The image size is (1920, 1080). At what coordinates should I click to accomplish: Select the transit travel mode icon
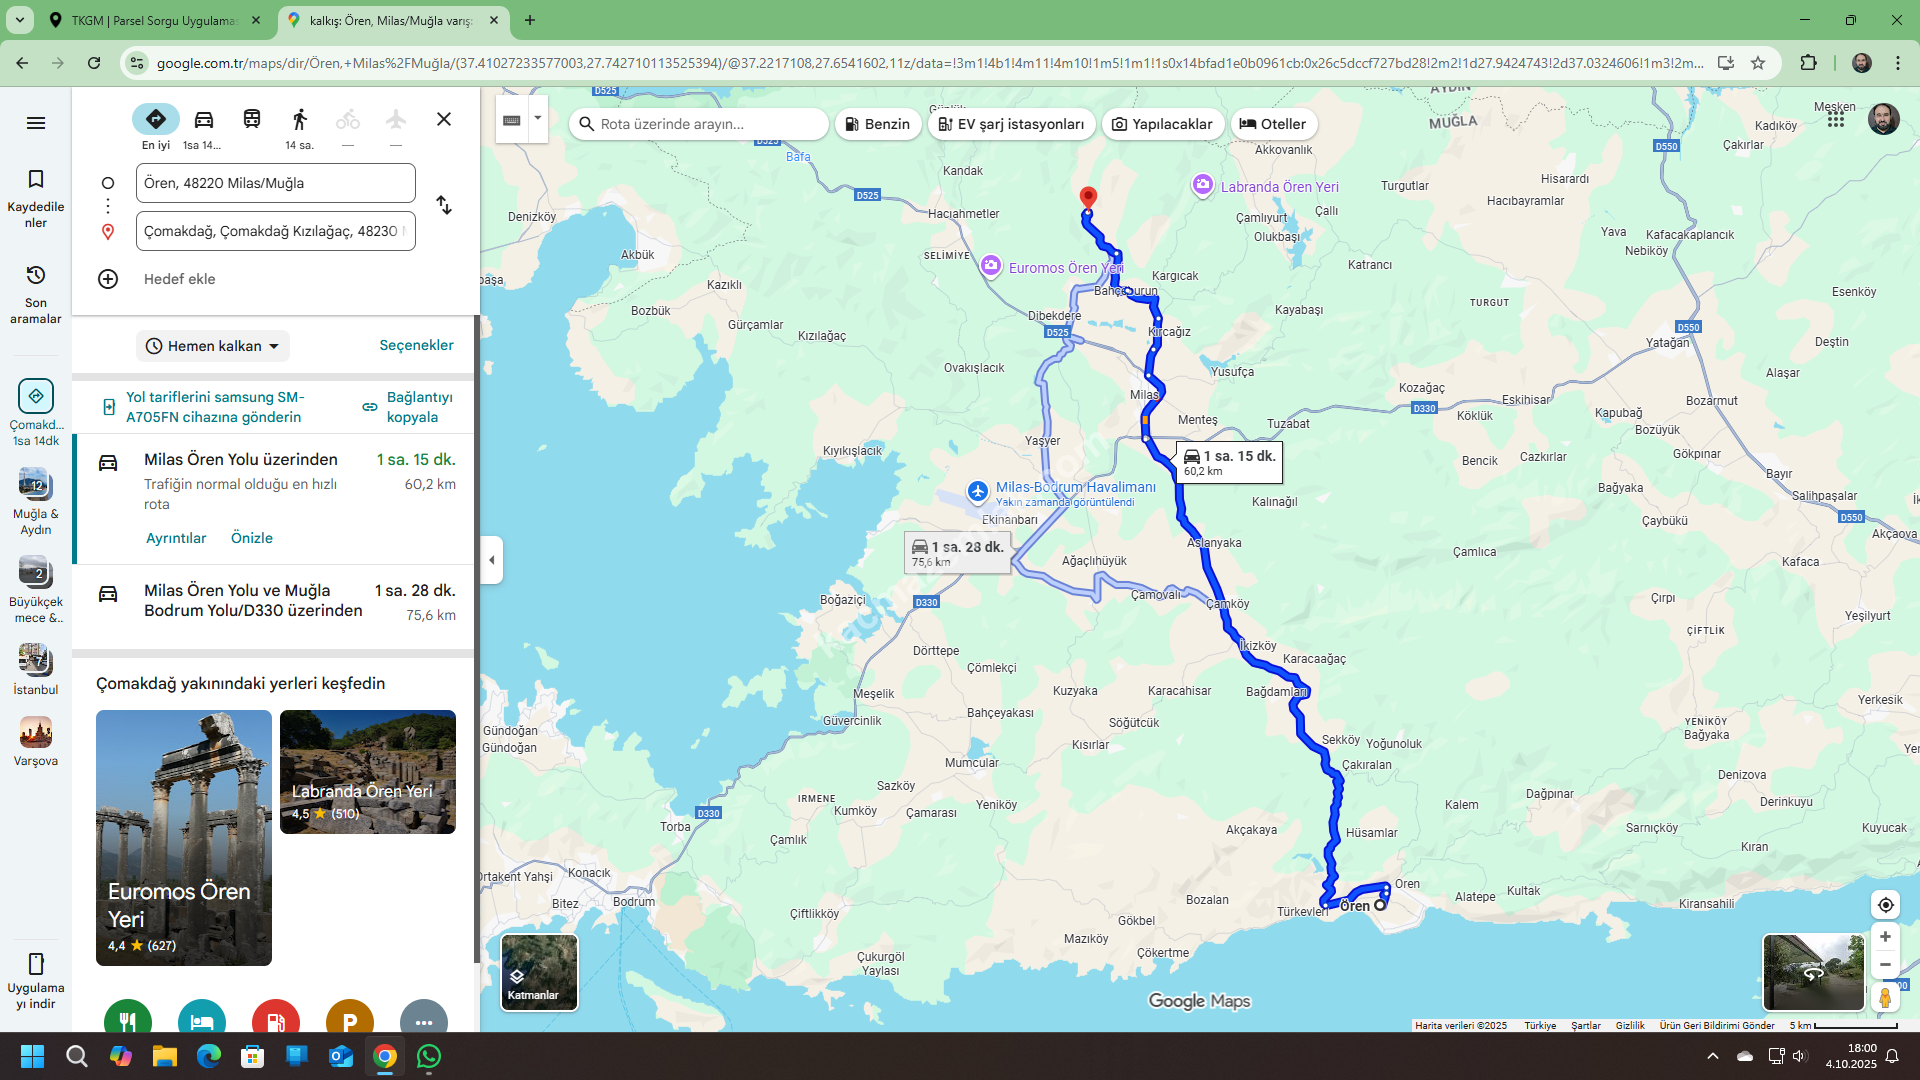coord(252,120)
